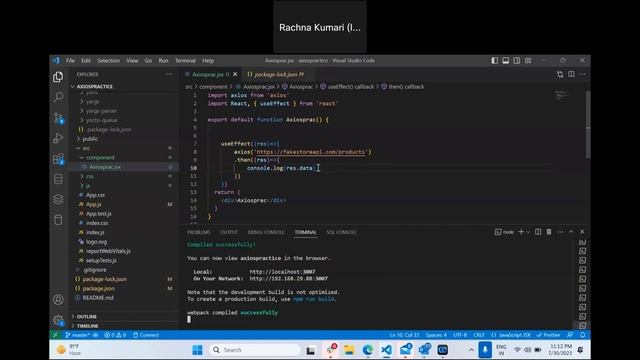
Task: Switch to the Problems panel tab
Action: [x=198, y=232]
